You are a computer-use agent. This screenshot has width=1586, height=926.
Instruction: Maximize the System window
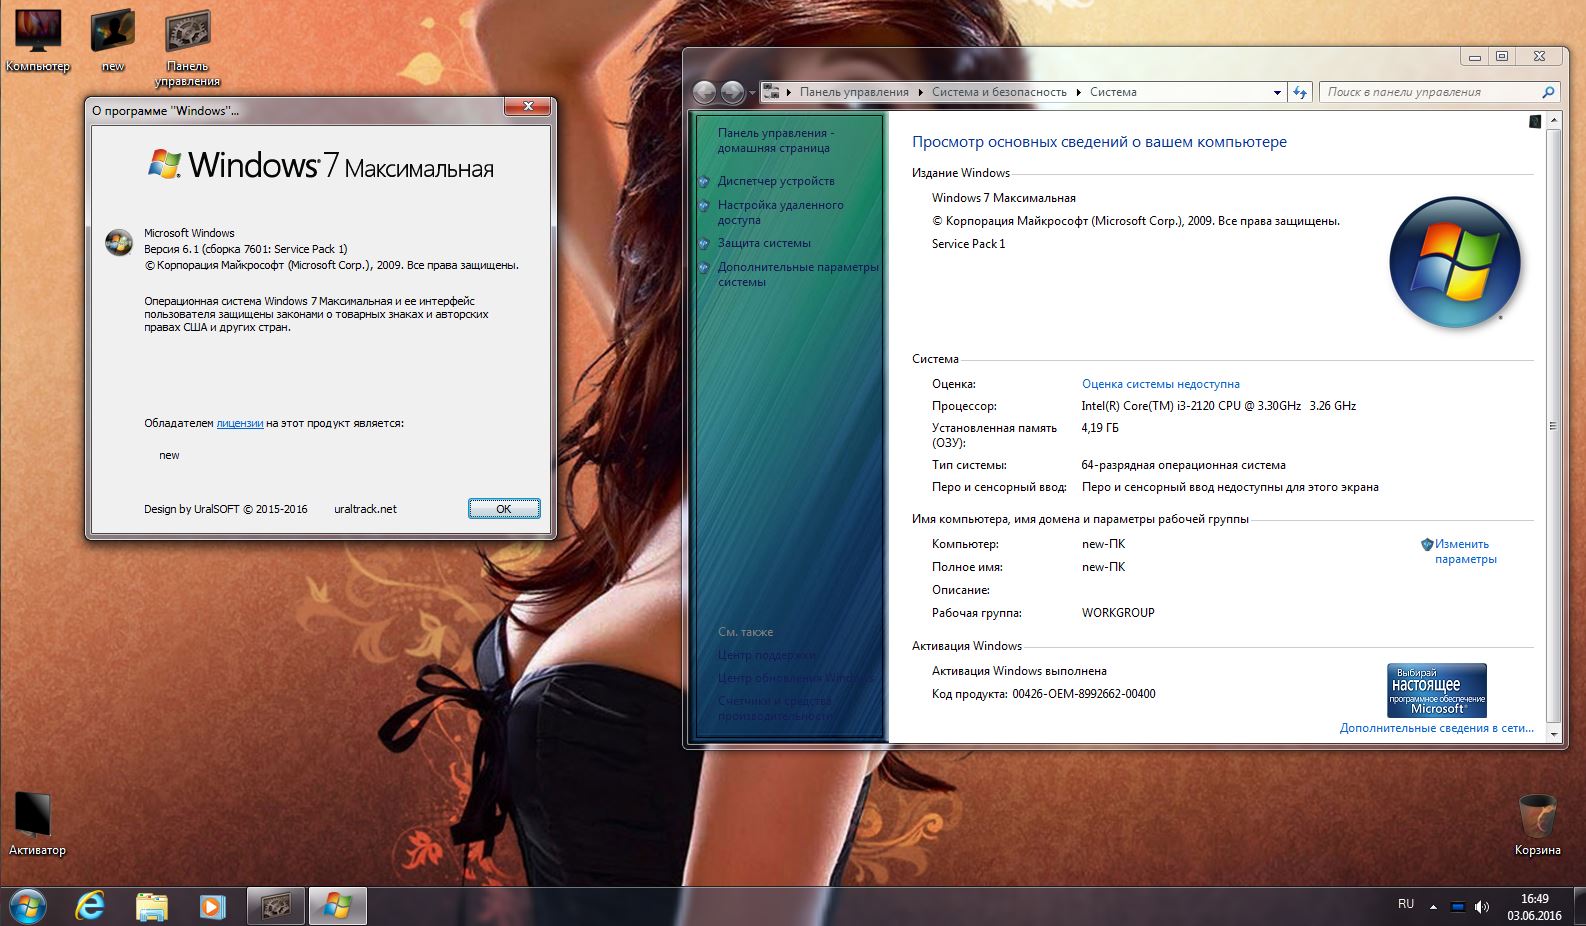coord(1501,57)
